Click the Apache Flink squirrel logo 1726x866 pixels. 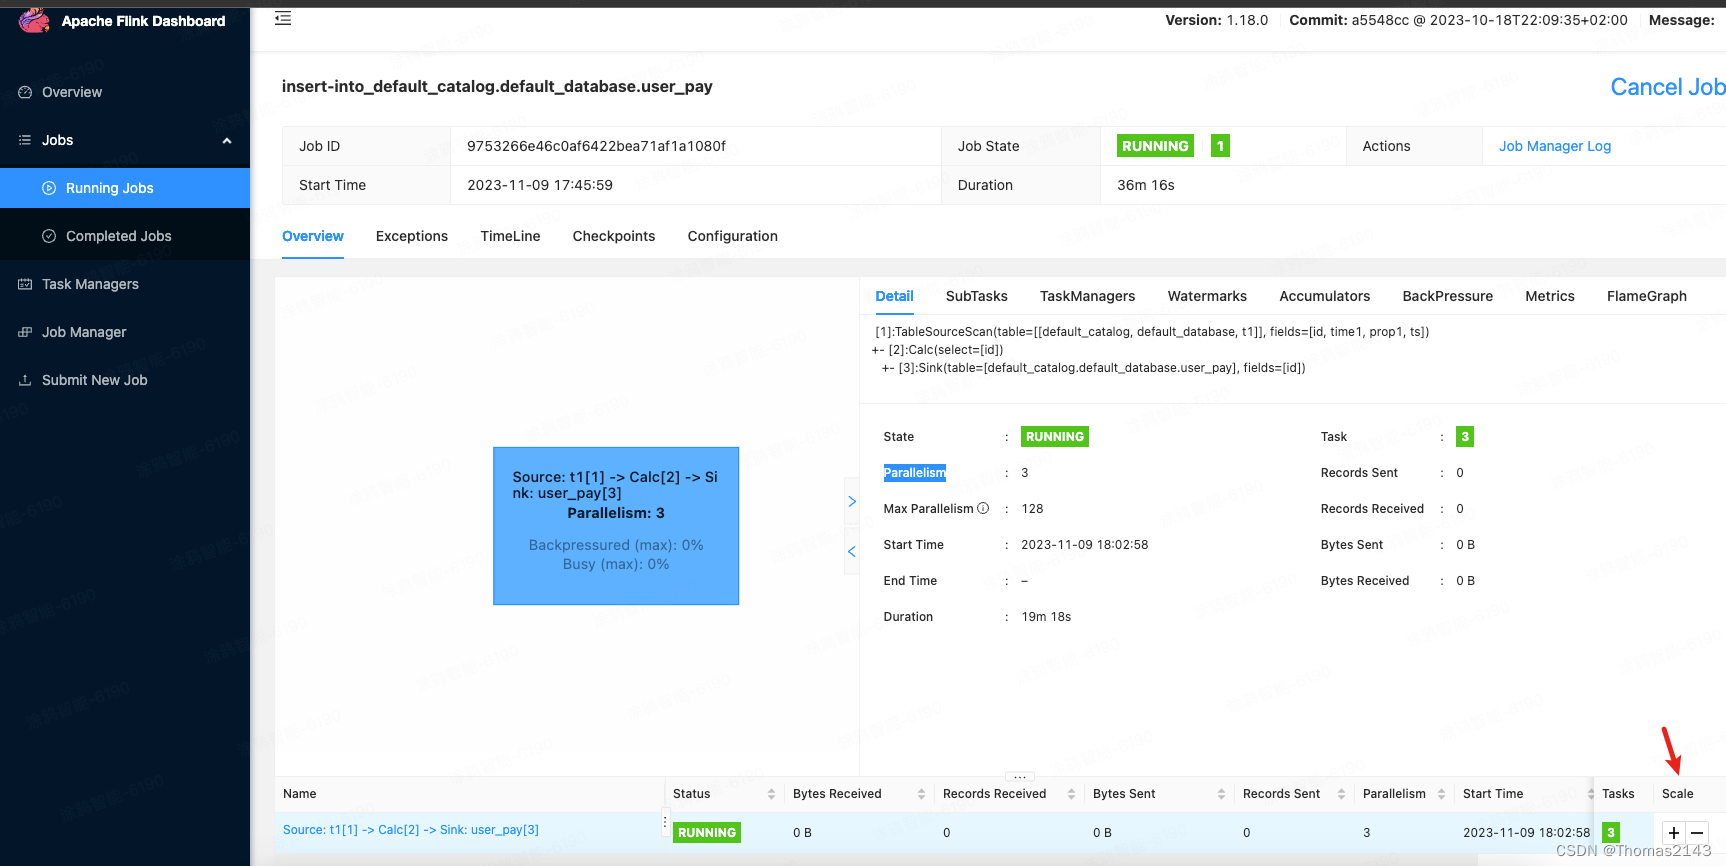pos(34,20)
